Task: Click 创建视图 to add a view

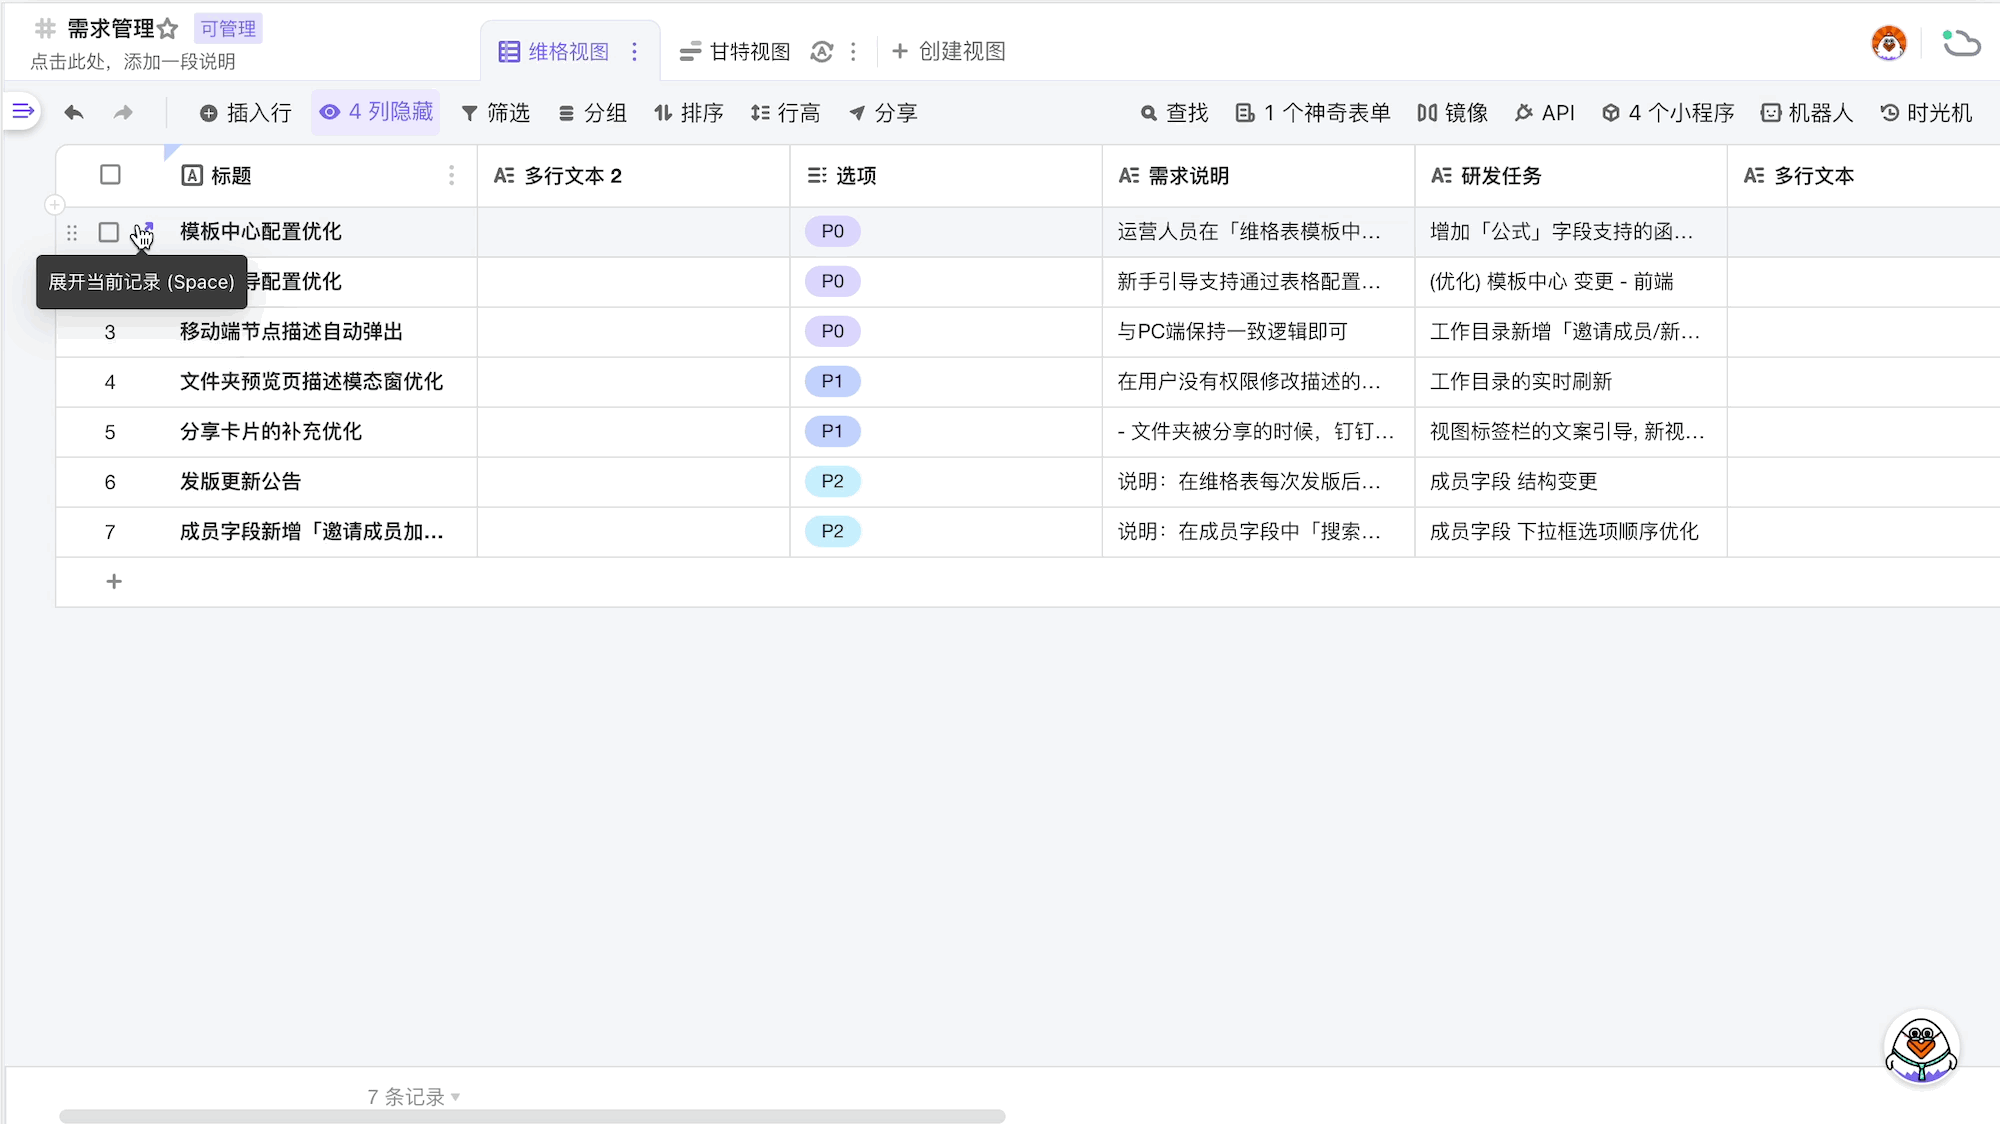Action: 948,52
